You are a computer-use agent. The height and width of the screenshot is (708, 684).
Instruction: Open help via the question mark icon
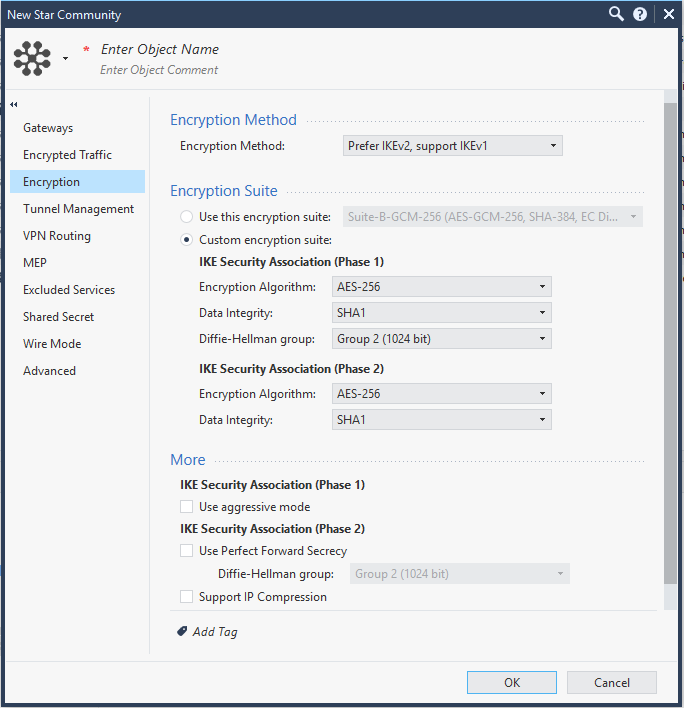click(x=640, y=14)
